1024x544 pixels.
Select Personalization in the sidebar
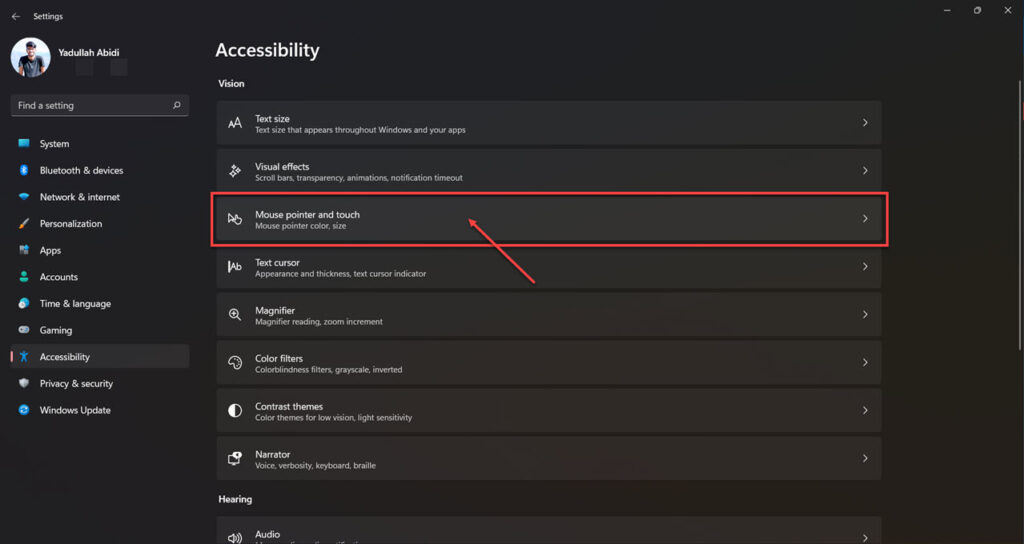click(x=100, y=223)
